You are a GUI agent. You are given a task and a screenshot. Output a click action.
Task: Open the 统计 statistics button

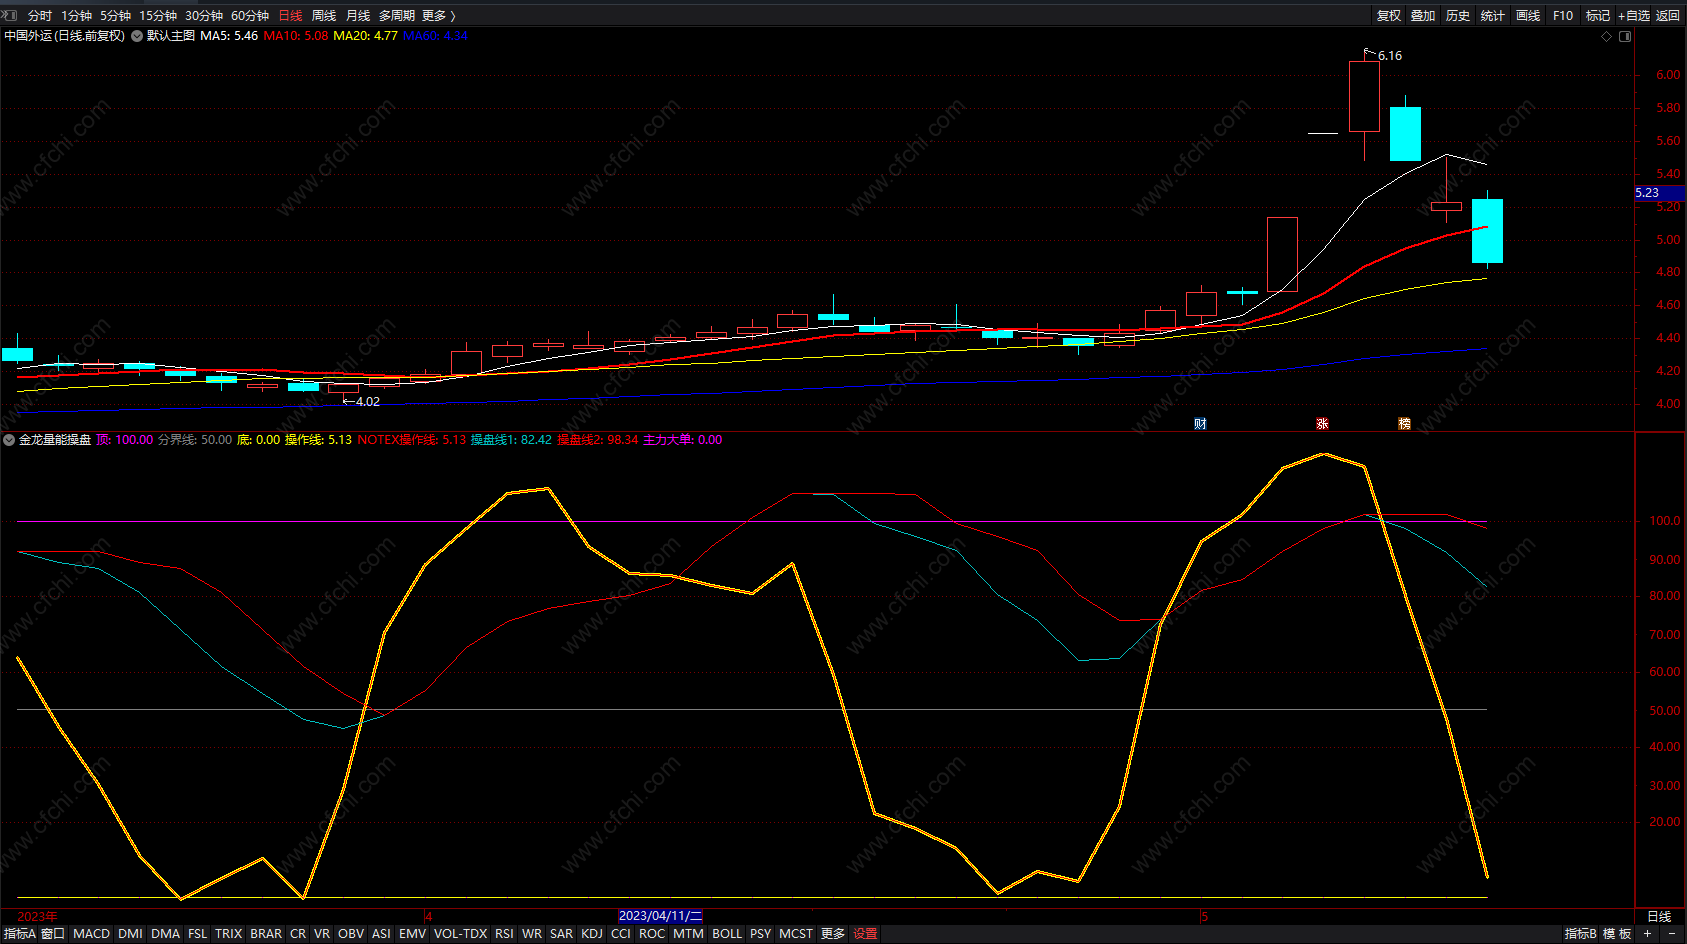[x=1493, y=15]
